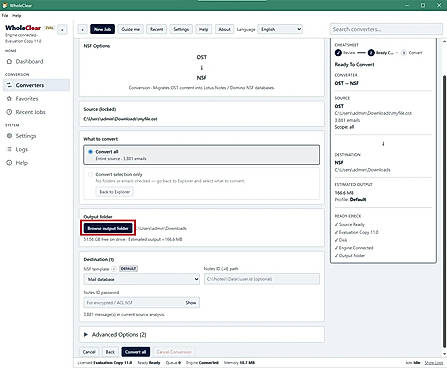Viewport: 447px width, 368px height.
Task: Click the Convert step circle in cheatsheet
Action: 404,53
